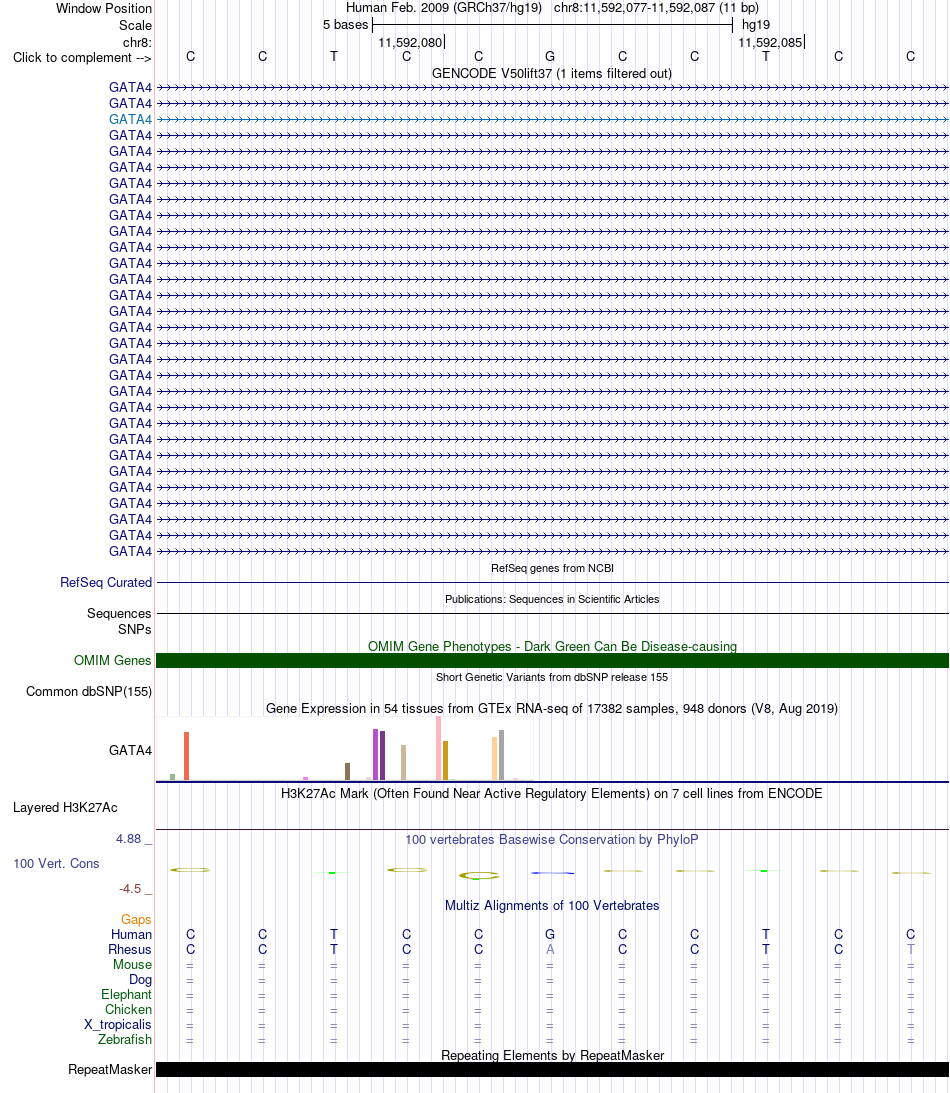950x1093 pixels.
Task: Open "Multiz Alignments of 100 Vertebrates" title
Action: 552,905
